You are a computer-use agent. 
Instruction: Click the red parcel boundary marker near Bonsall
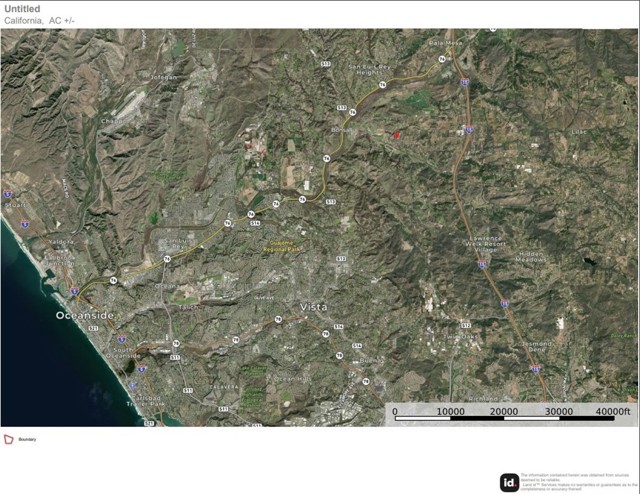pos(395,135)
